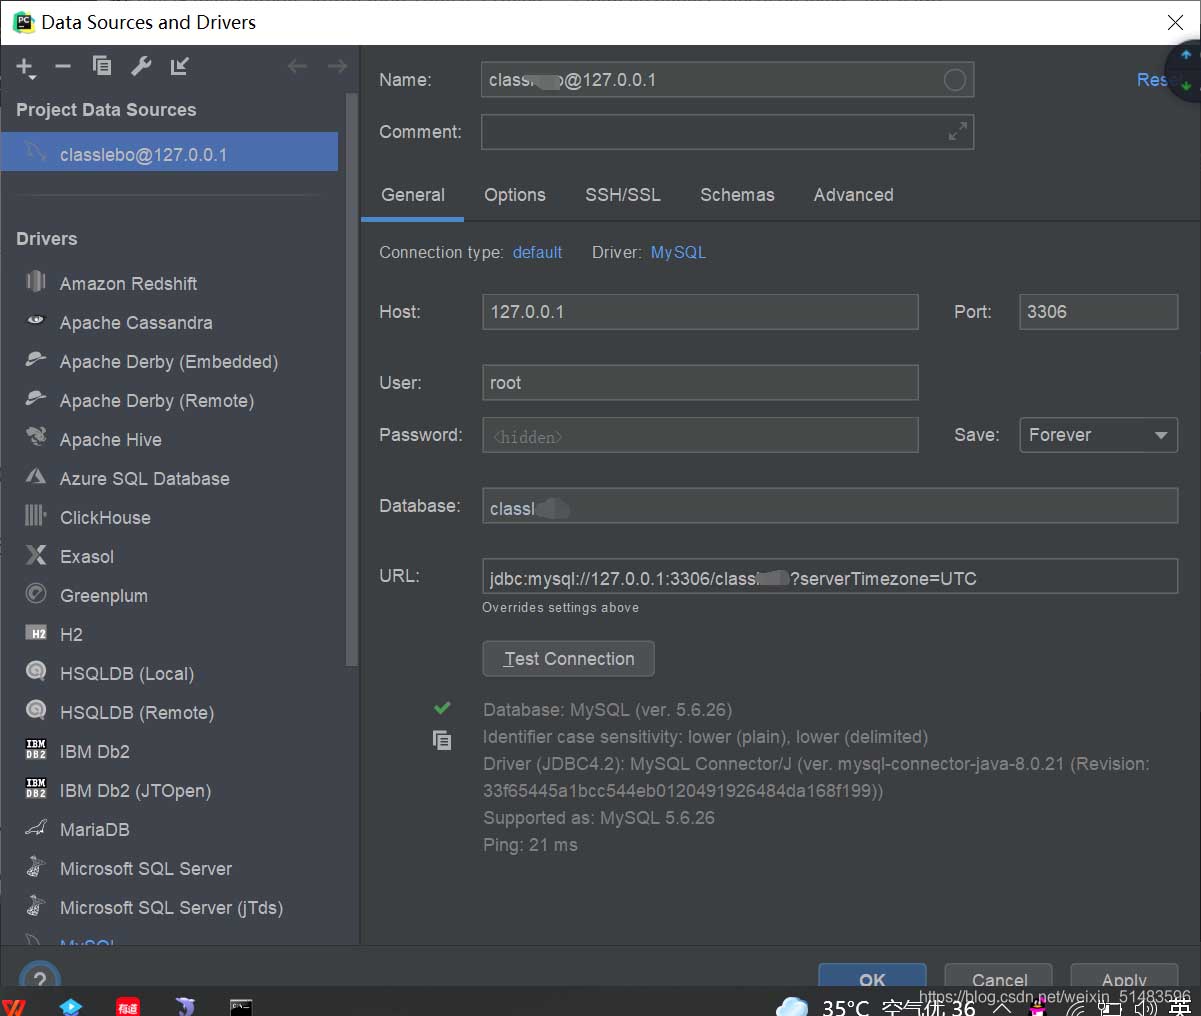Open driver settings wrench icon

point(141,66)
